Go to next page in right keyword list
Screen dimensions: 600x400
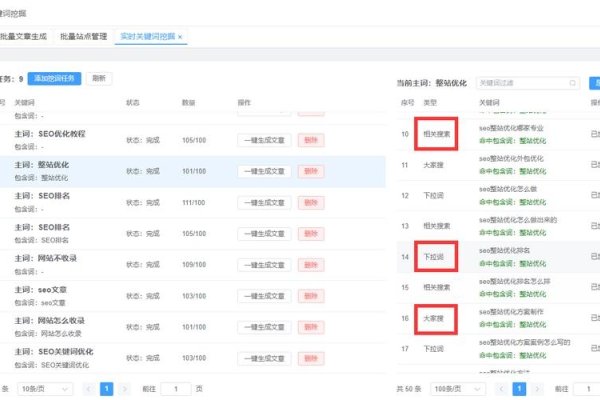pyautogui.click(x=537, y=389)
